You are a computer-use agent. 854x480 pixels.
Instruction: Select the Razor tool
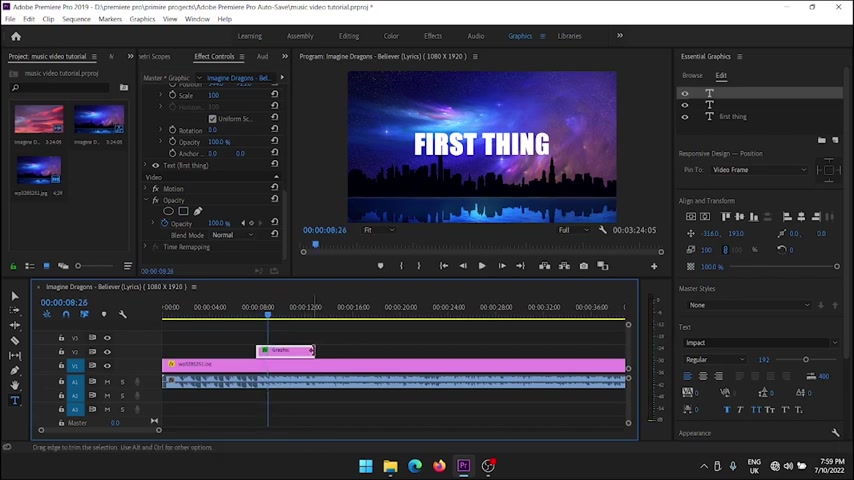(x=15, y=341)
